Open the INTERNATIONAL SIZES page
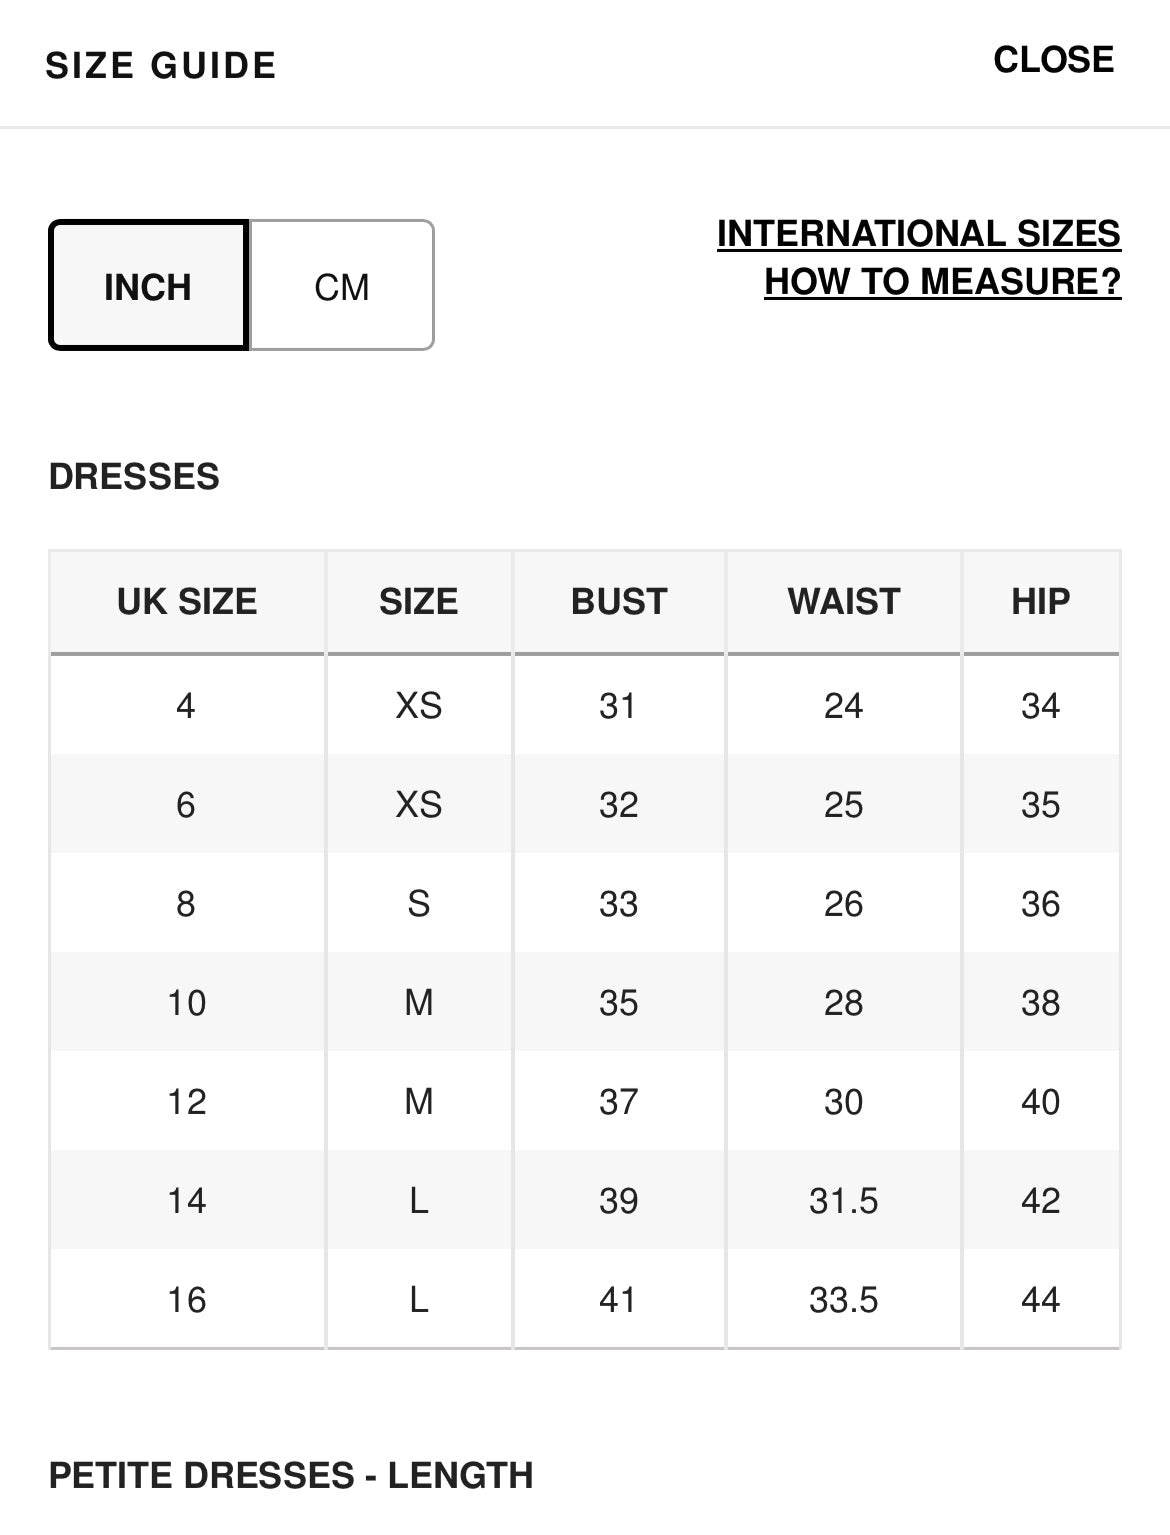This screenshot has width=1170, height=1535. [x=920, y=237]
